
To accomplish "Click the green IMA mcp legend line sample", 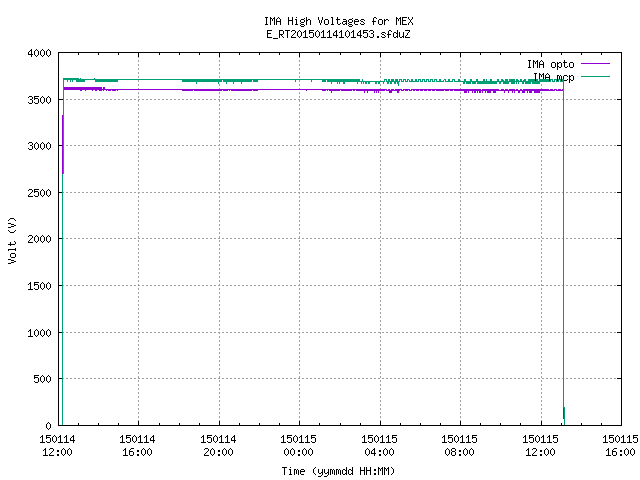I will tap(595, 76).
